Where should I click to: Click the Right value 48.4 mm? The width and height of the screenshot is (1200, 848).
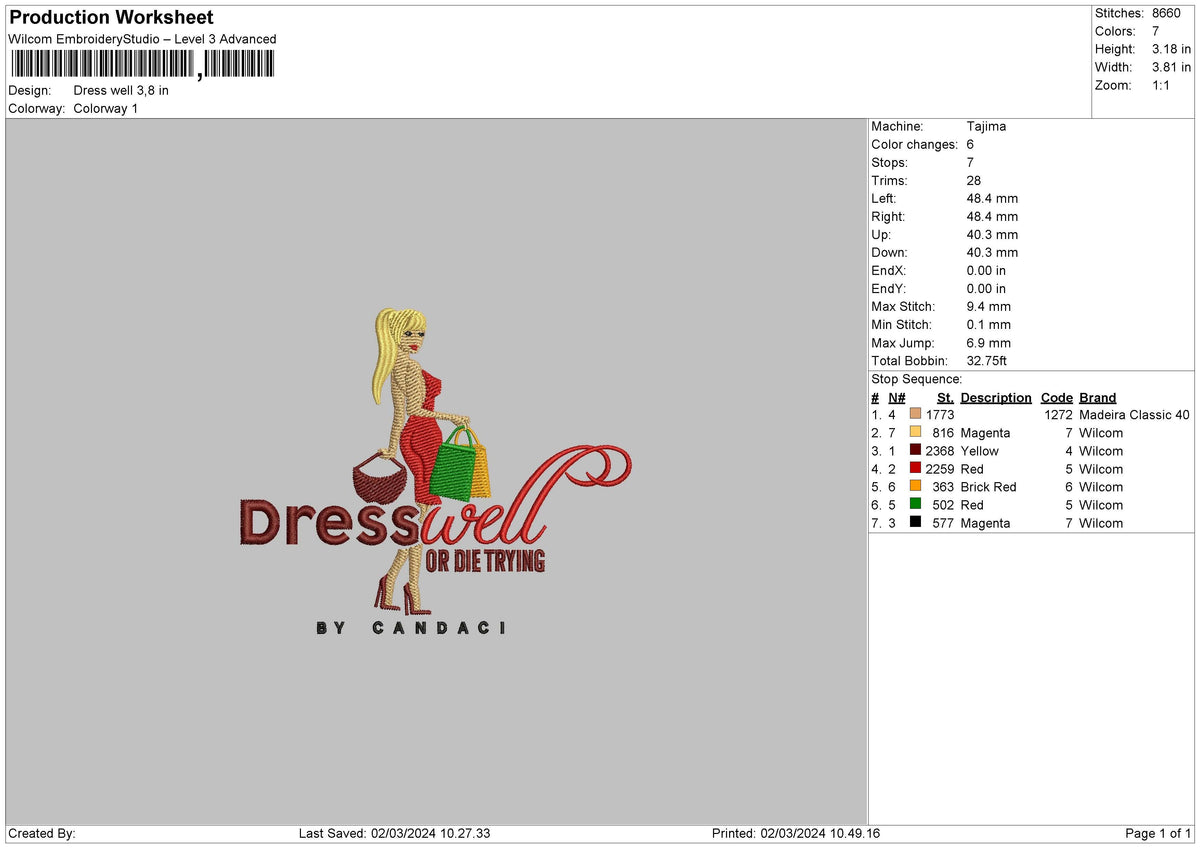(x=992, y=216)
